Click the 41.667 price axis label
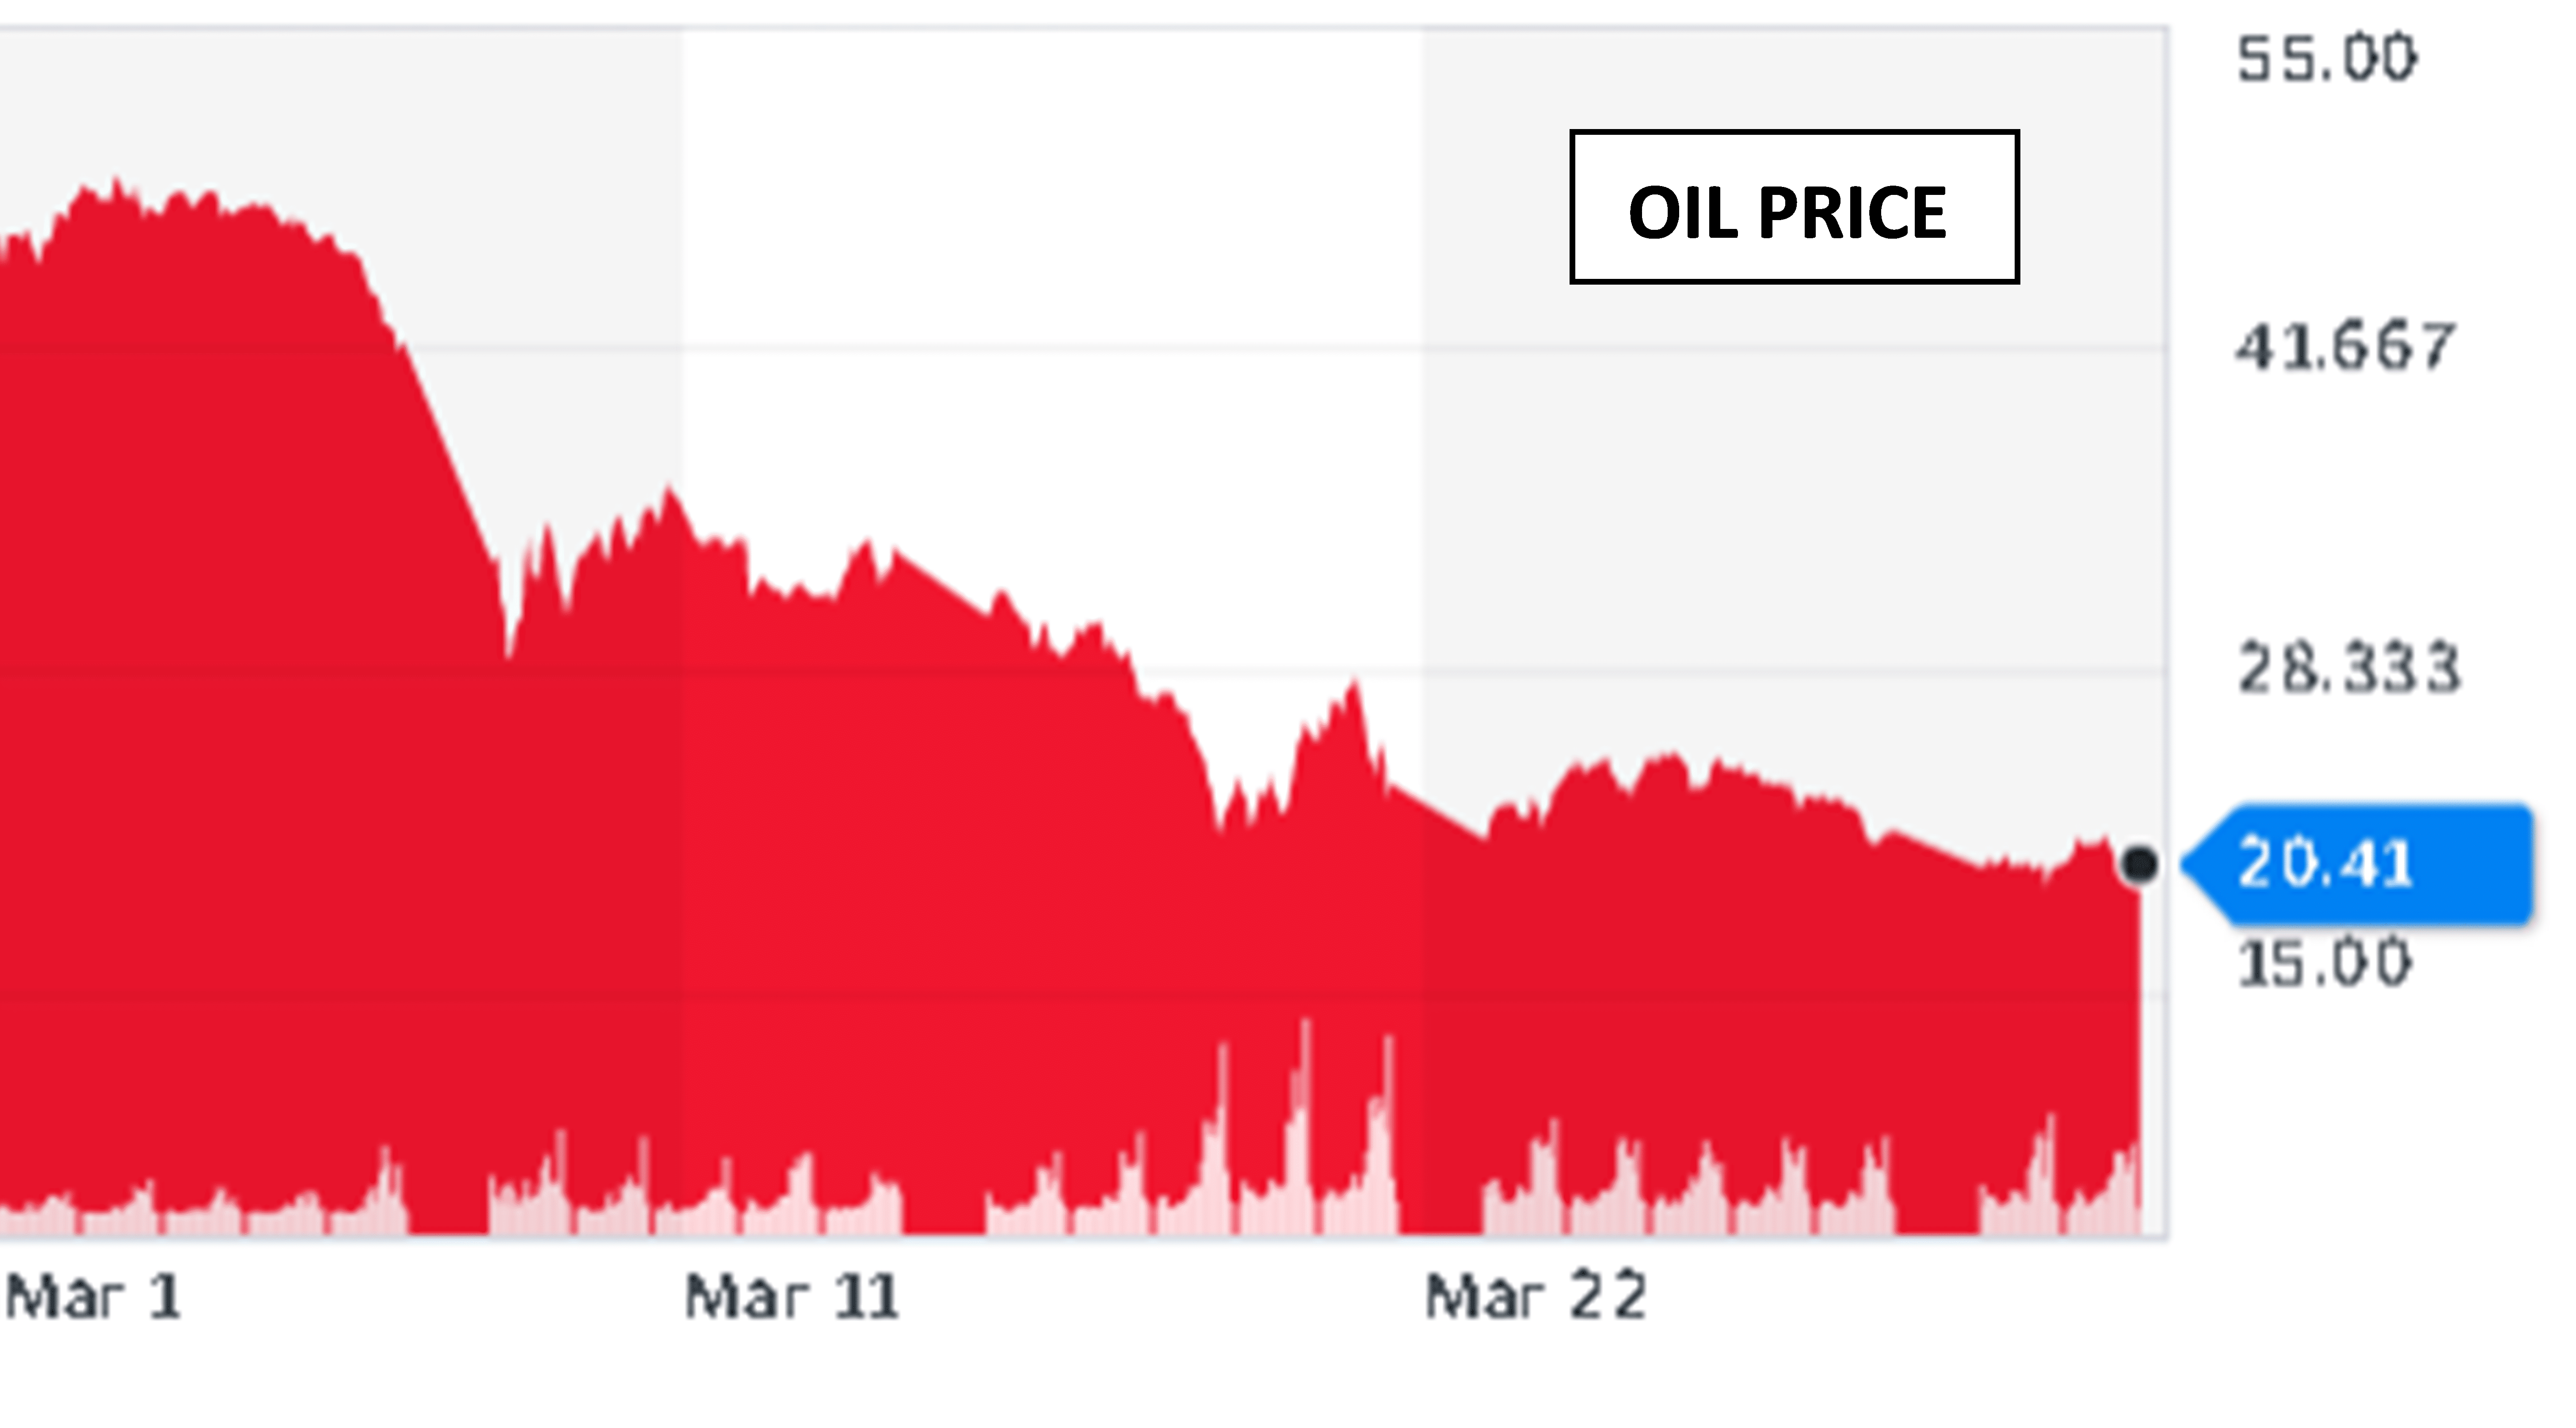2576x1428 pixels. pyautogui.click(x=2344, y=347)
